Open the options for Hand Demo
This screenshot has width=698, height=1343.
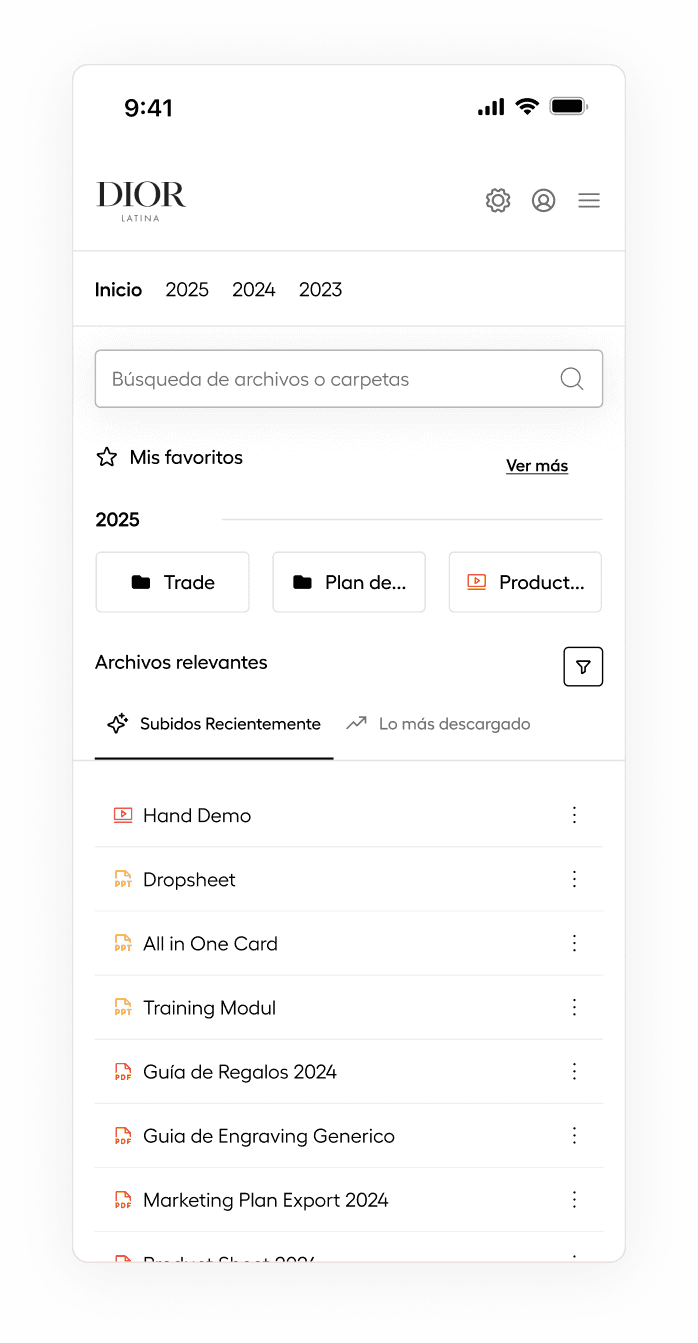pyautogui.click(x=574, y=815)
